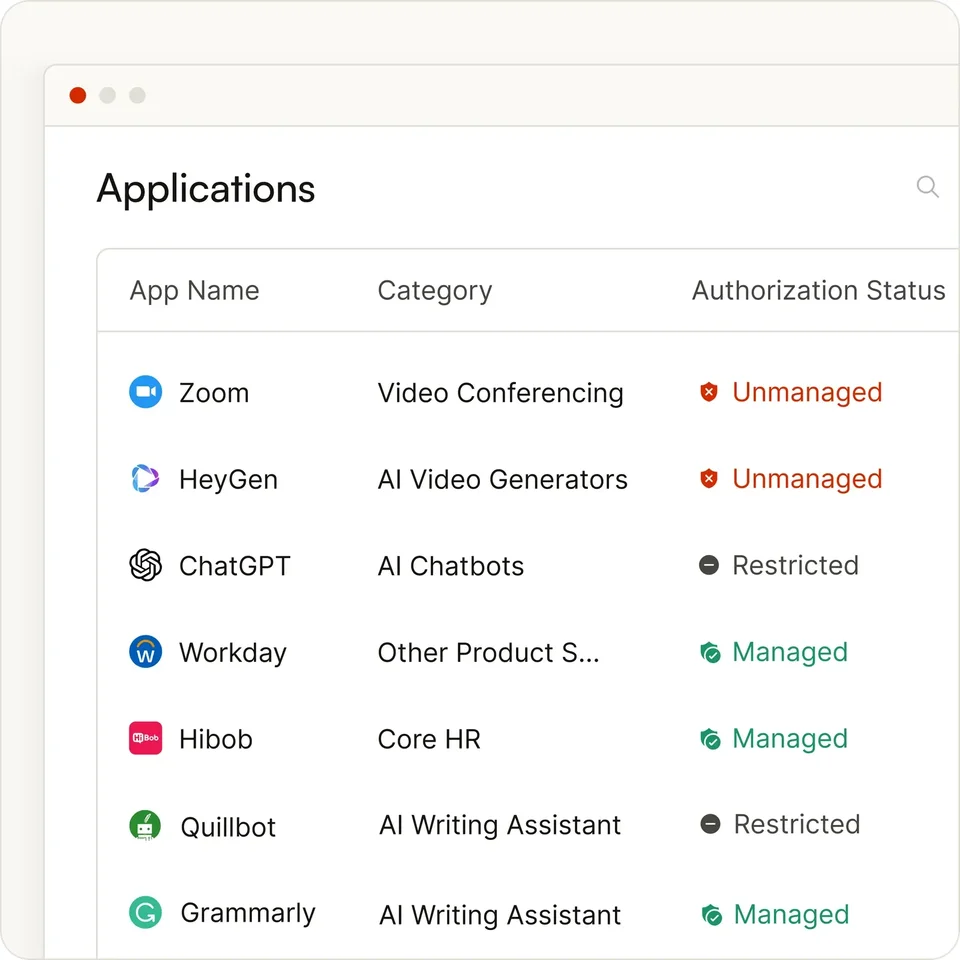Click the ChatGPT logo icon
960x960 pixels.
click(x=146, y=564)
